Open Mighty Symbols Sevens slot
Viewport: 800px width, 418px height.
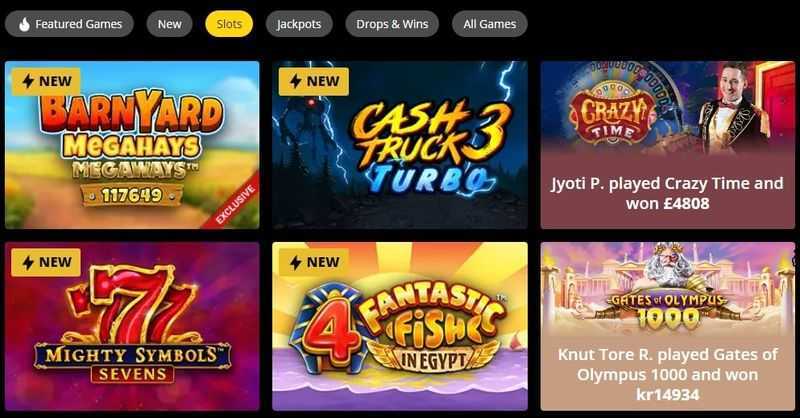click(132, 326)
